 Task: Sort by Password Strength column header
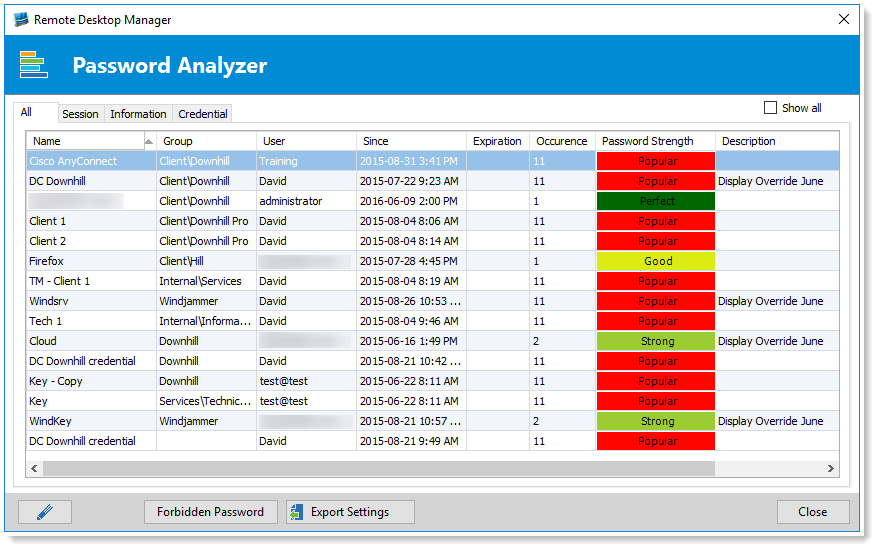point(649,141)
